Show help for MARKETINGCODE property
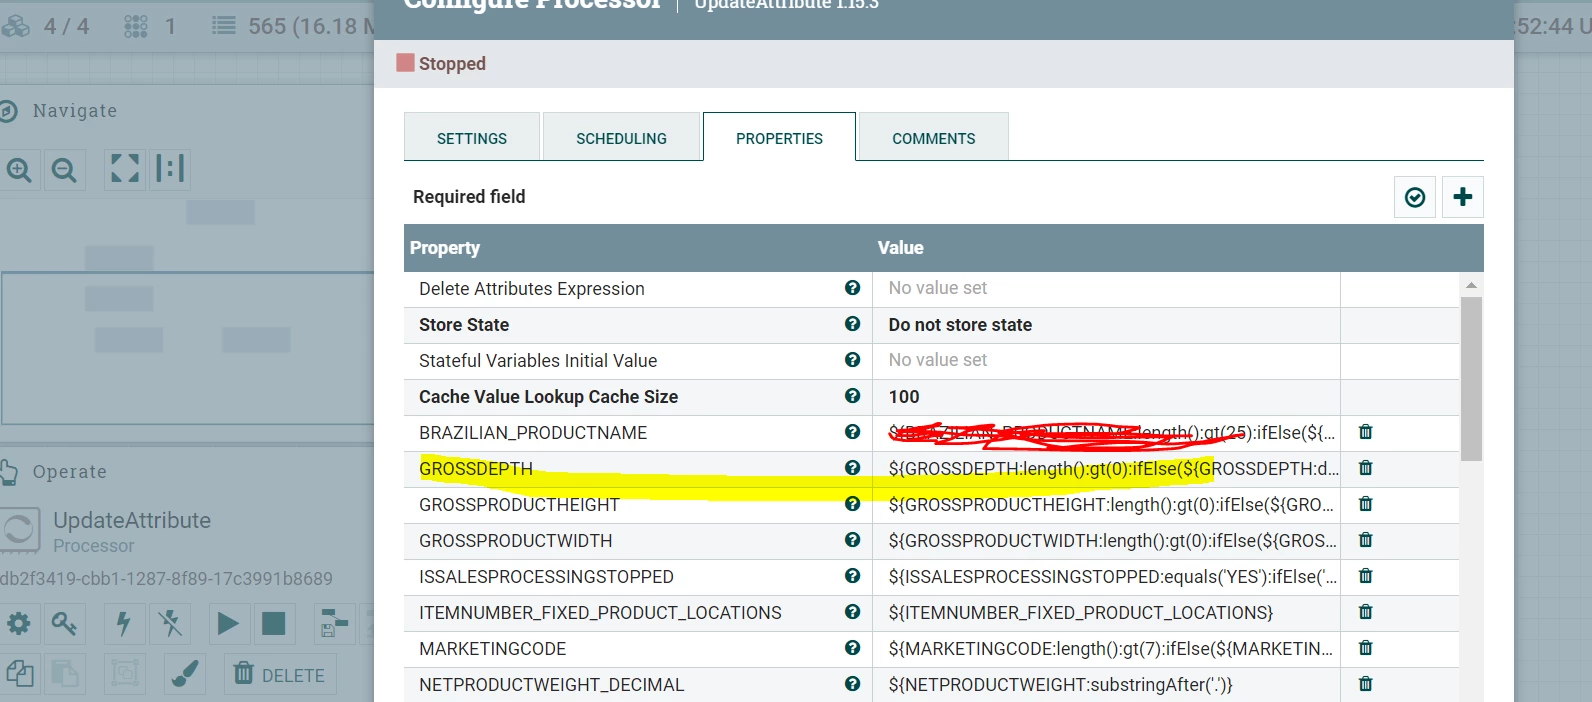This screenshot has height=702, width=1592. pos(852,648)
